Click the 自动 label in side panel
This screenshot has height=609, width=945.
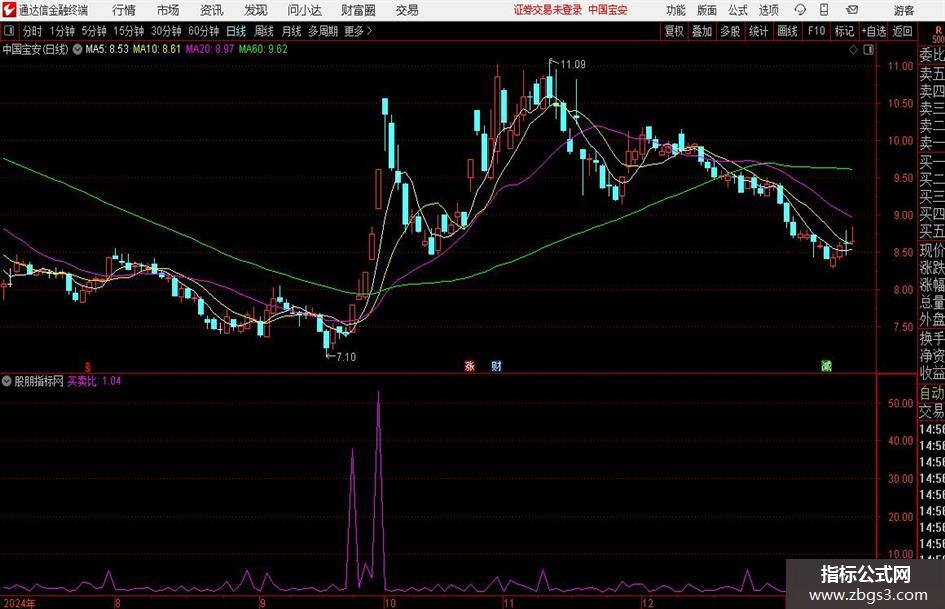pyautogui.click(x=932, y=393)
